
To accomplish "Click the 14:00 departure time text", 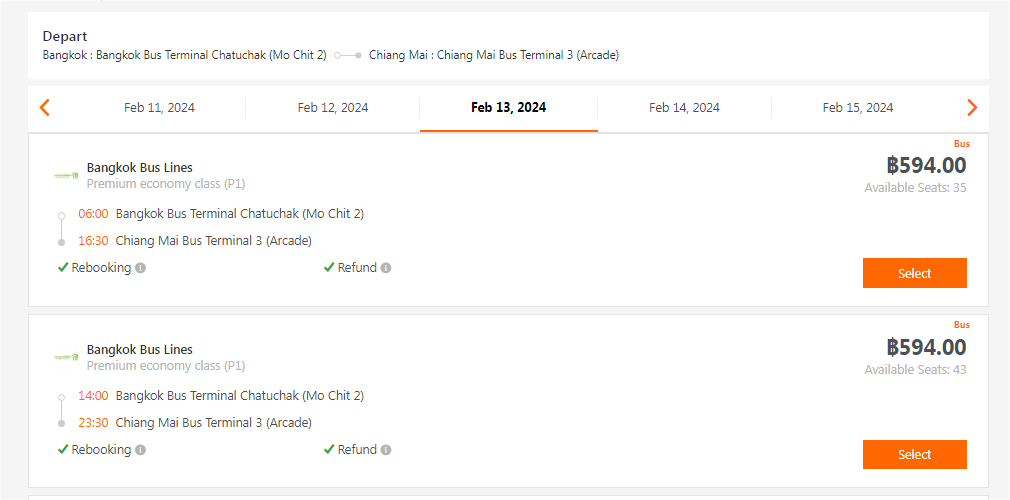I will pyautogui.click(x=93, y=396).
